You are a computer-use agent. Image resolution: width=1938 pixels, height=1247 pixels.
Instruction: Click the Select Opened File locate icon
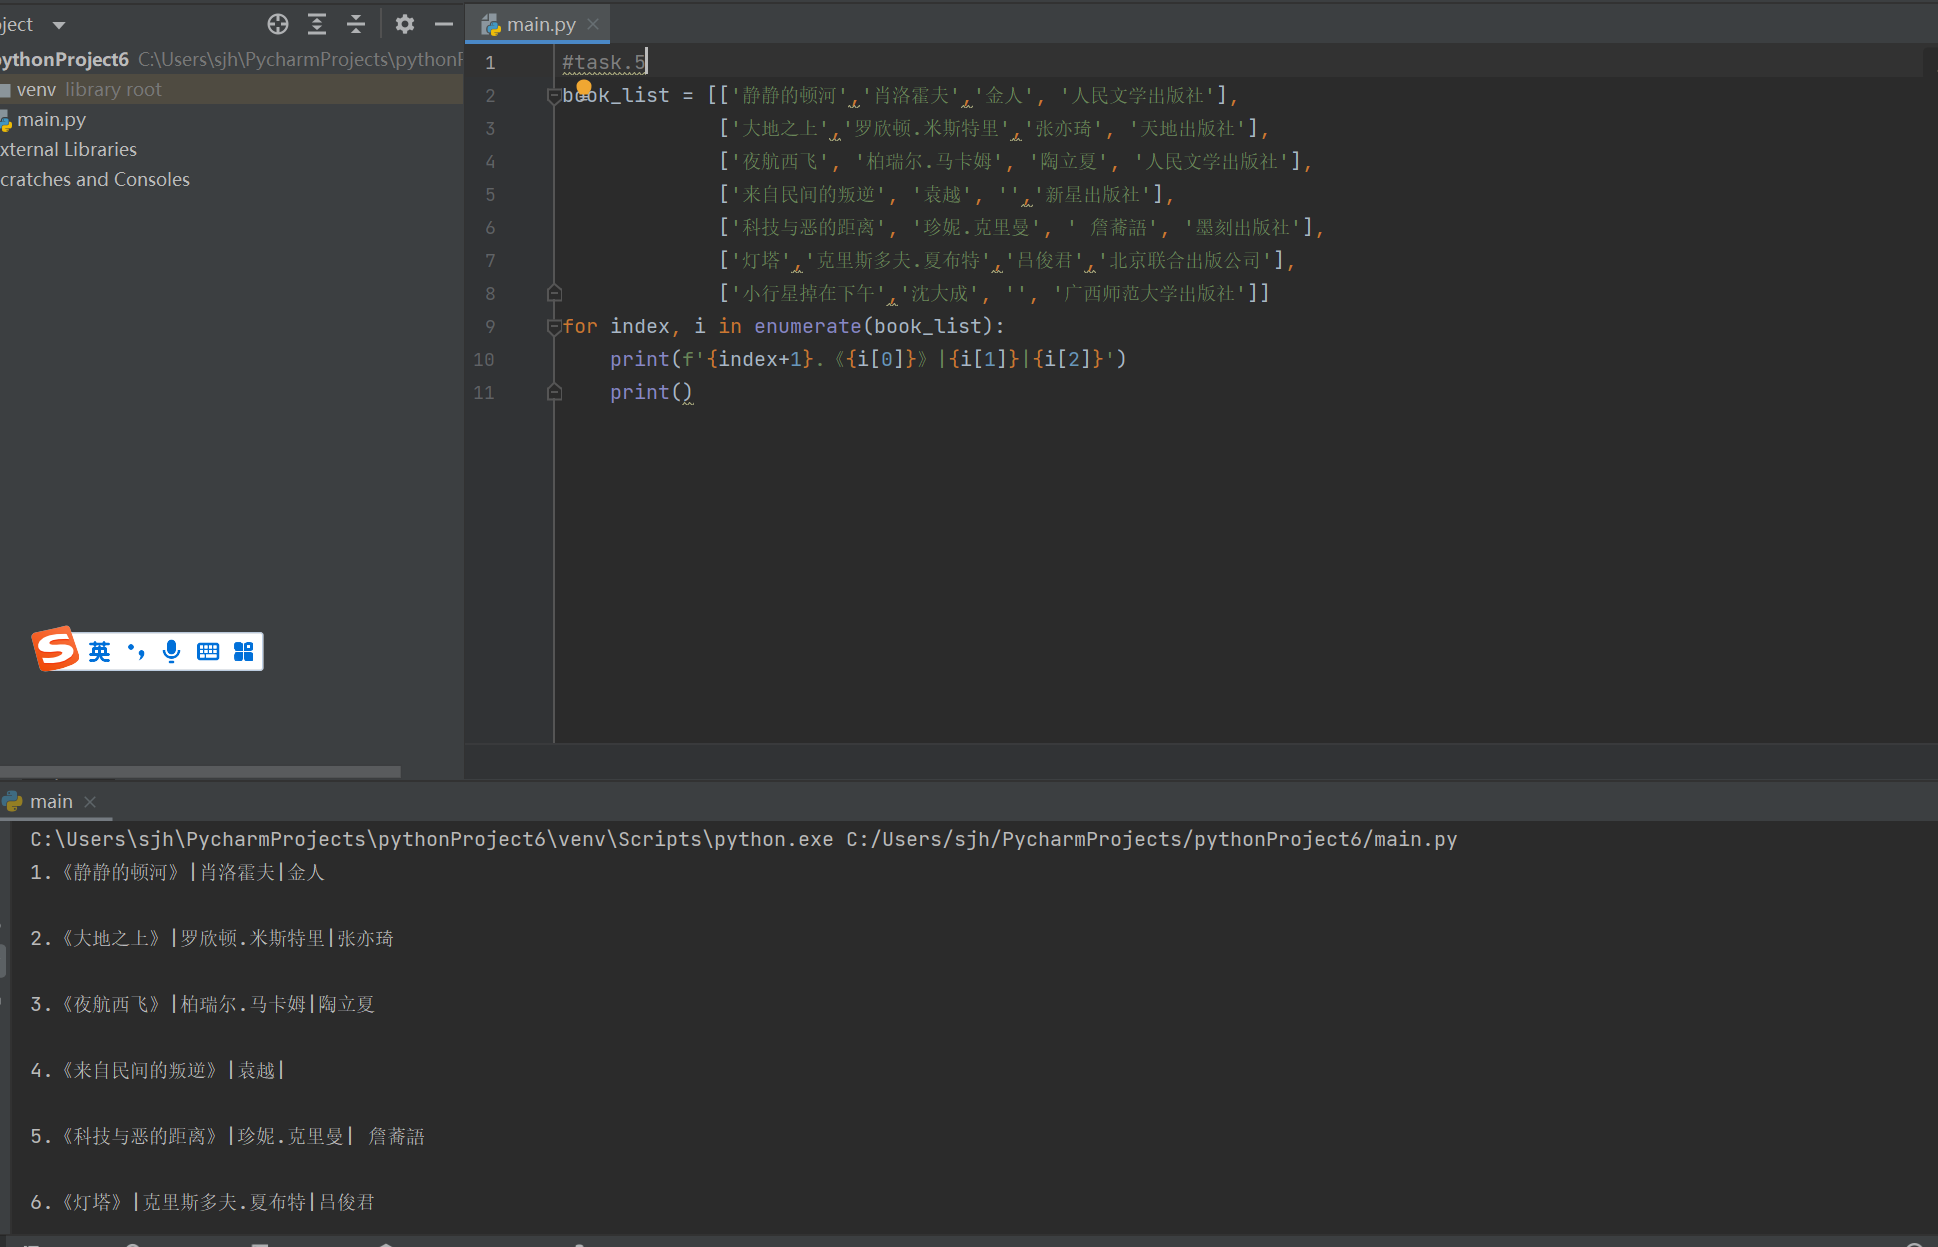[x=278, y=24]
